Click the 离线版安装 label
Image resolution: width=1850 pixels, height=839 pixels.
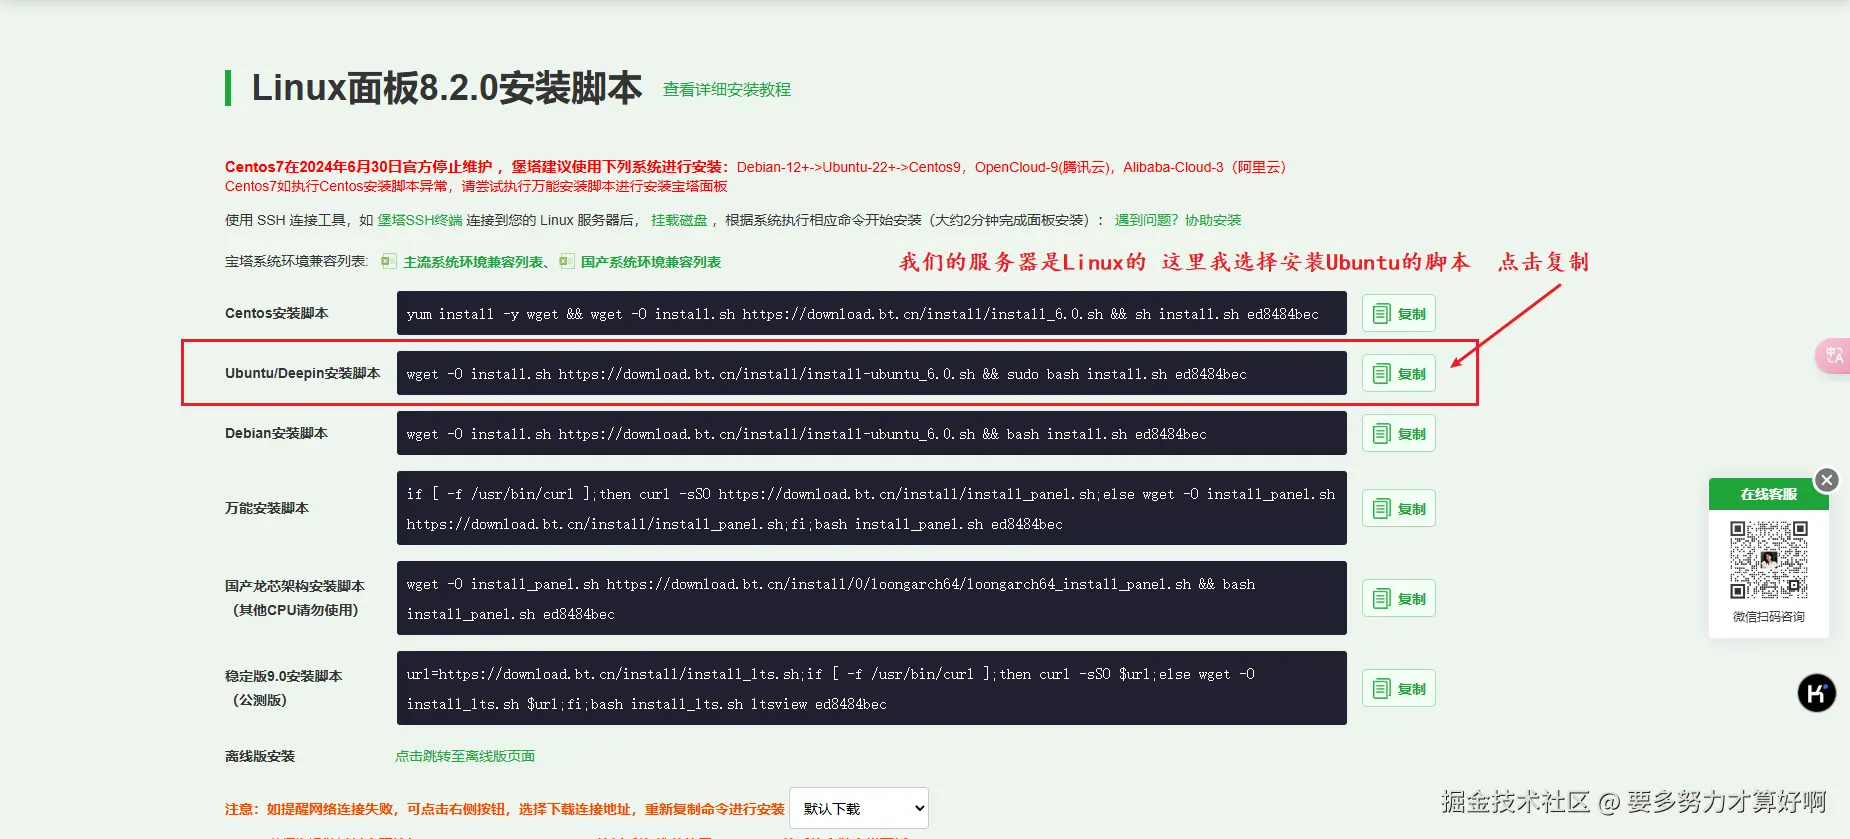click(x=260, y=756)
